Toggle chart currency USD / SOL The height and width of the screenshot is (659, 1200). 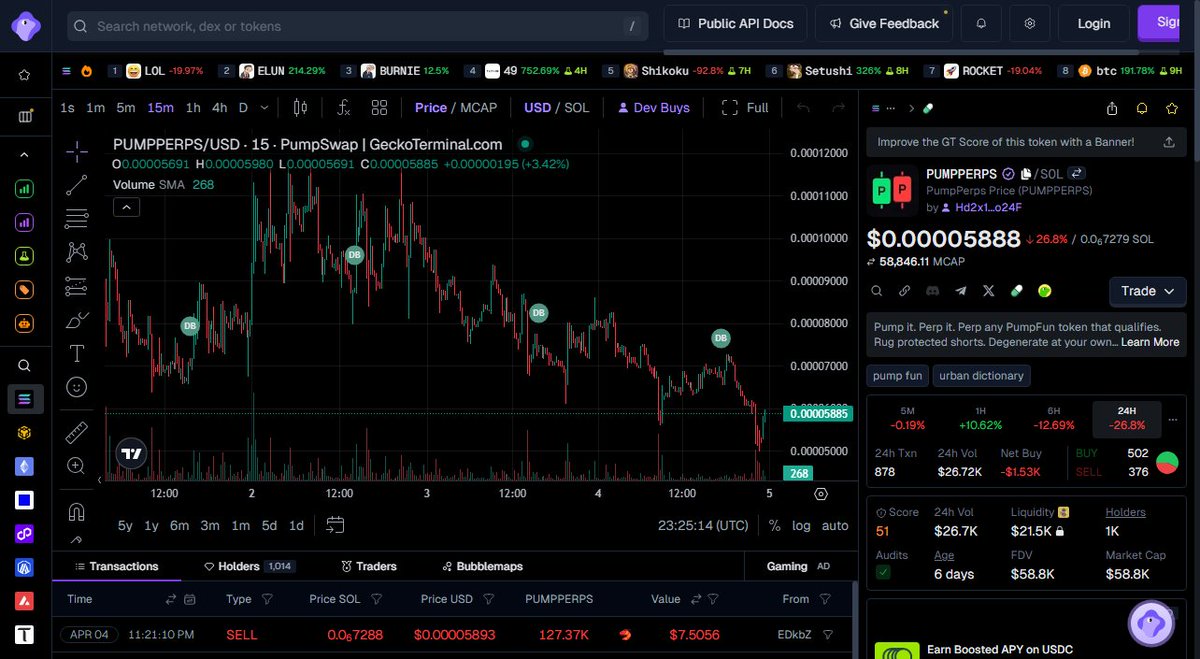[x=556, y=107]
